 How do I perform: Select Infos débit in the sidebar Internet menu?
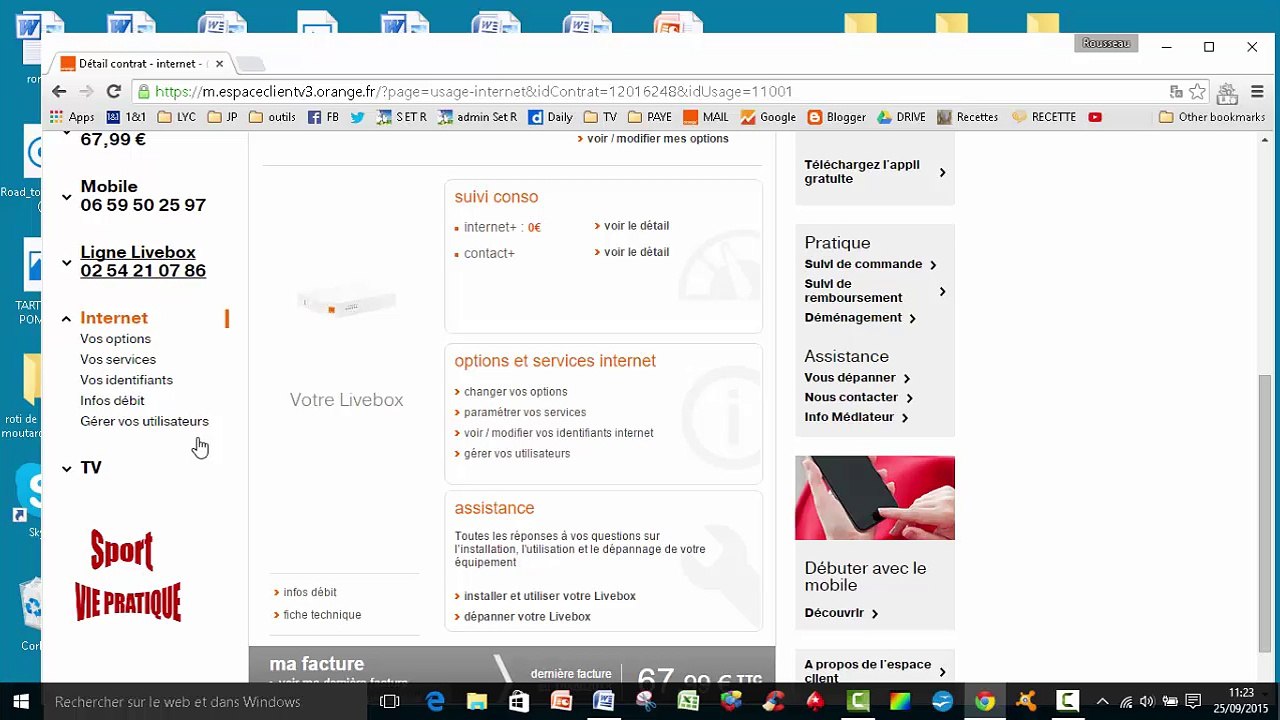(112, 401)
